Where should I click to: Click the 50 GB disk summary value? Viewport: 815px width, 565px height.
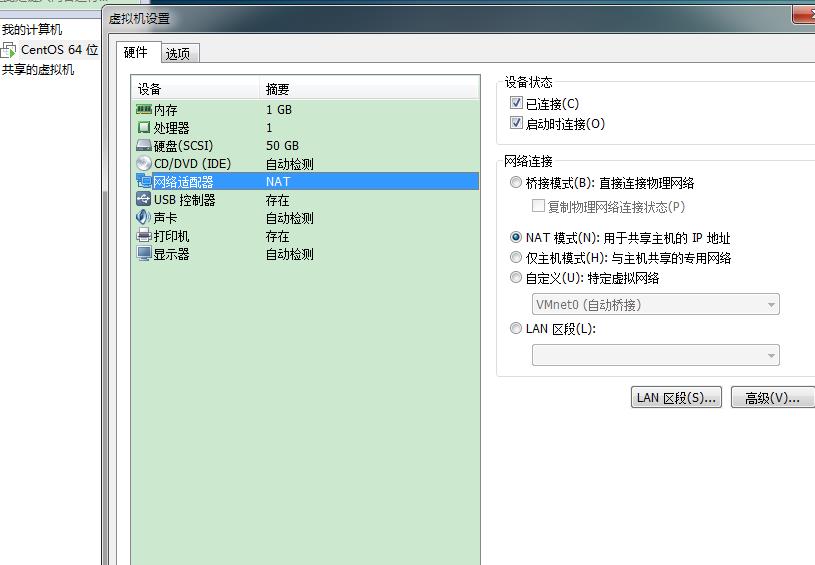pos(282,146)
